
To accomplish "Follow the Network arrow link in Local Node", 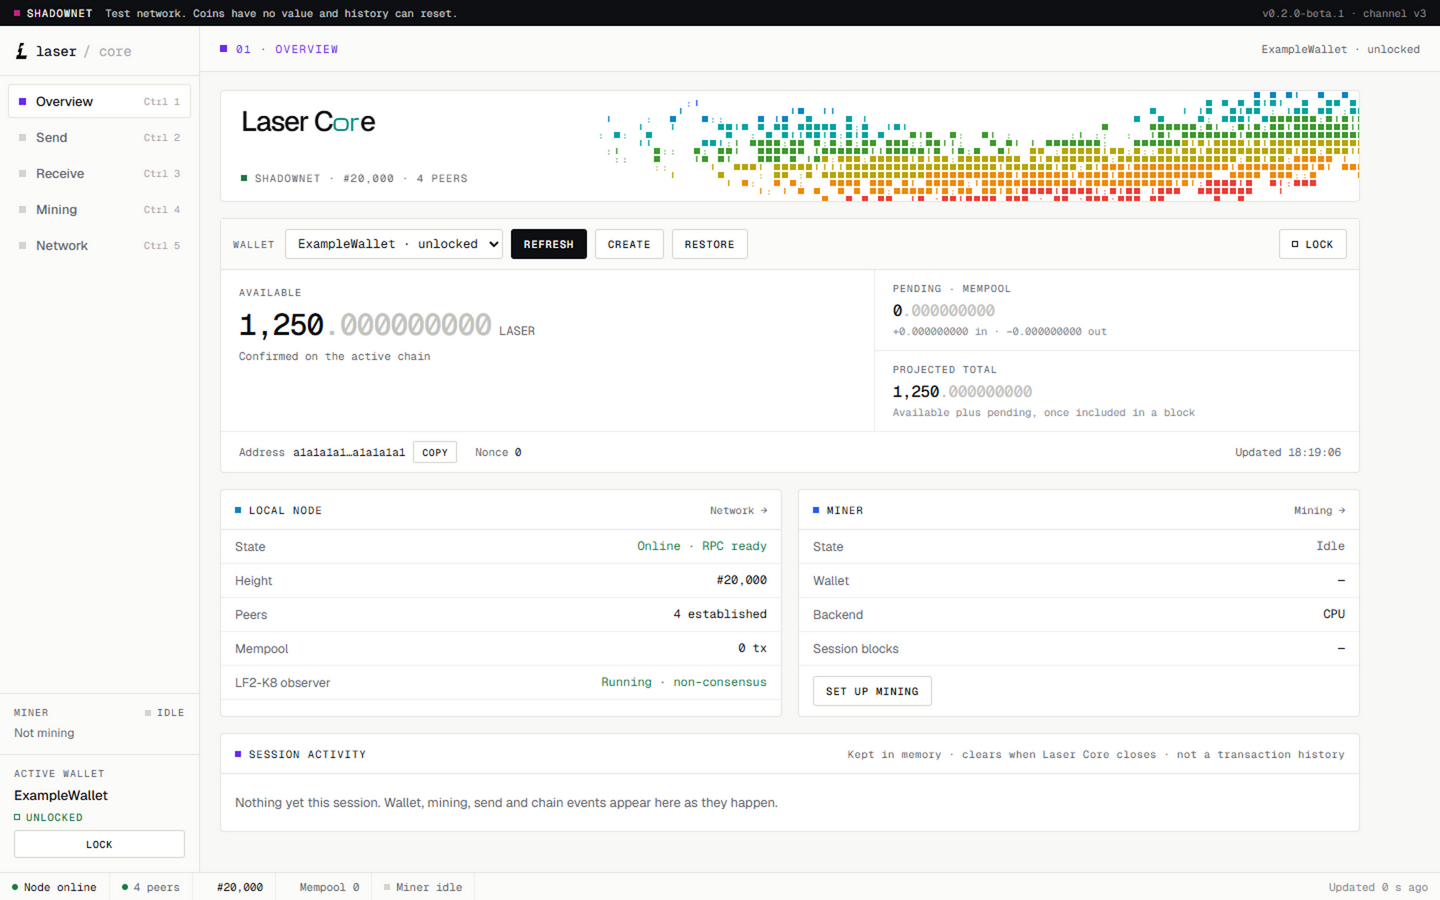I will [x=739, y=511].
